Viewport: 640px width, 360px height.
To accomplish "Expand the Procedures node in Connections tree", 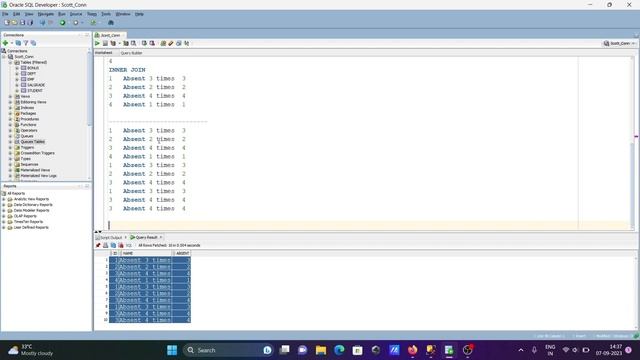I will click(x=11, y=119).
